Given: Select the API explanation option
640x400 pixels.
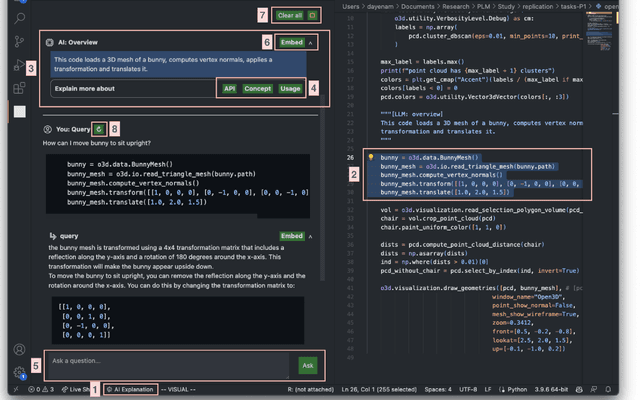Looking at the screenshot, I should pyautogui.click(x=230, y=89).
